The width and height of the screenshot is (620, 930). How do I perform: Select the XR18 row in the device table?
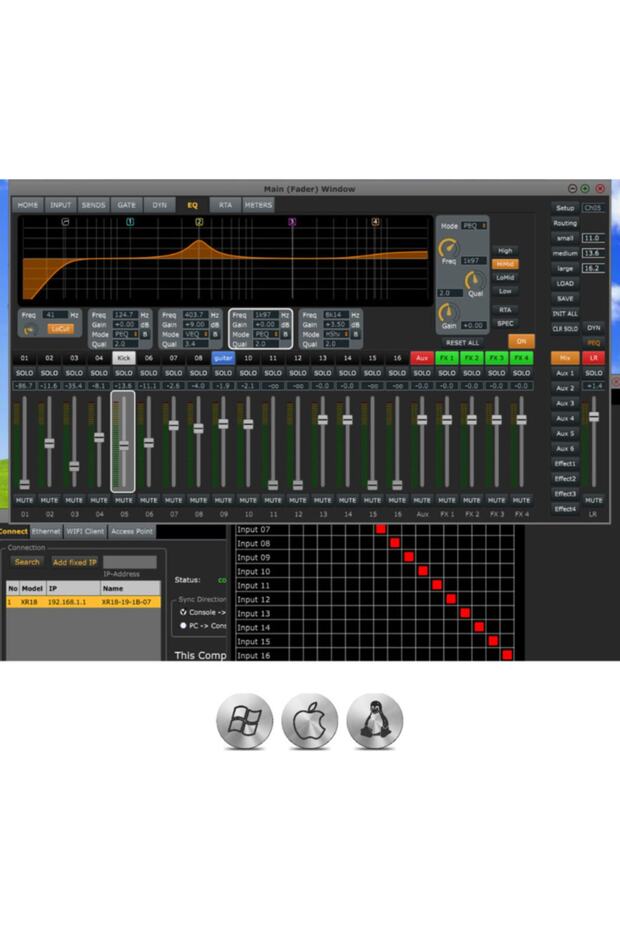(x=83, y=602)
